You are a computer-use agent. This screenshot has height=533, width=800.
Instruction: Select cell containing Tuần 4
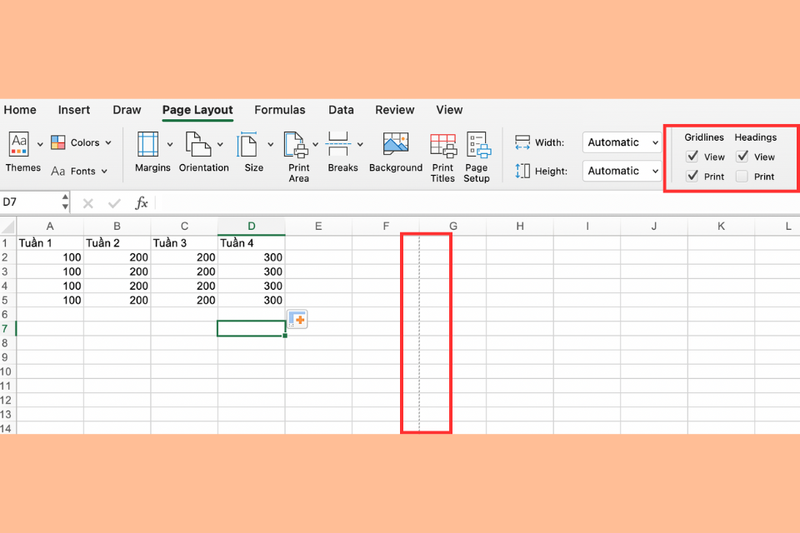[251, 243]
